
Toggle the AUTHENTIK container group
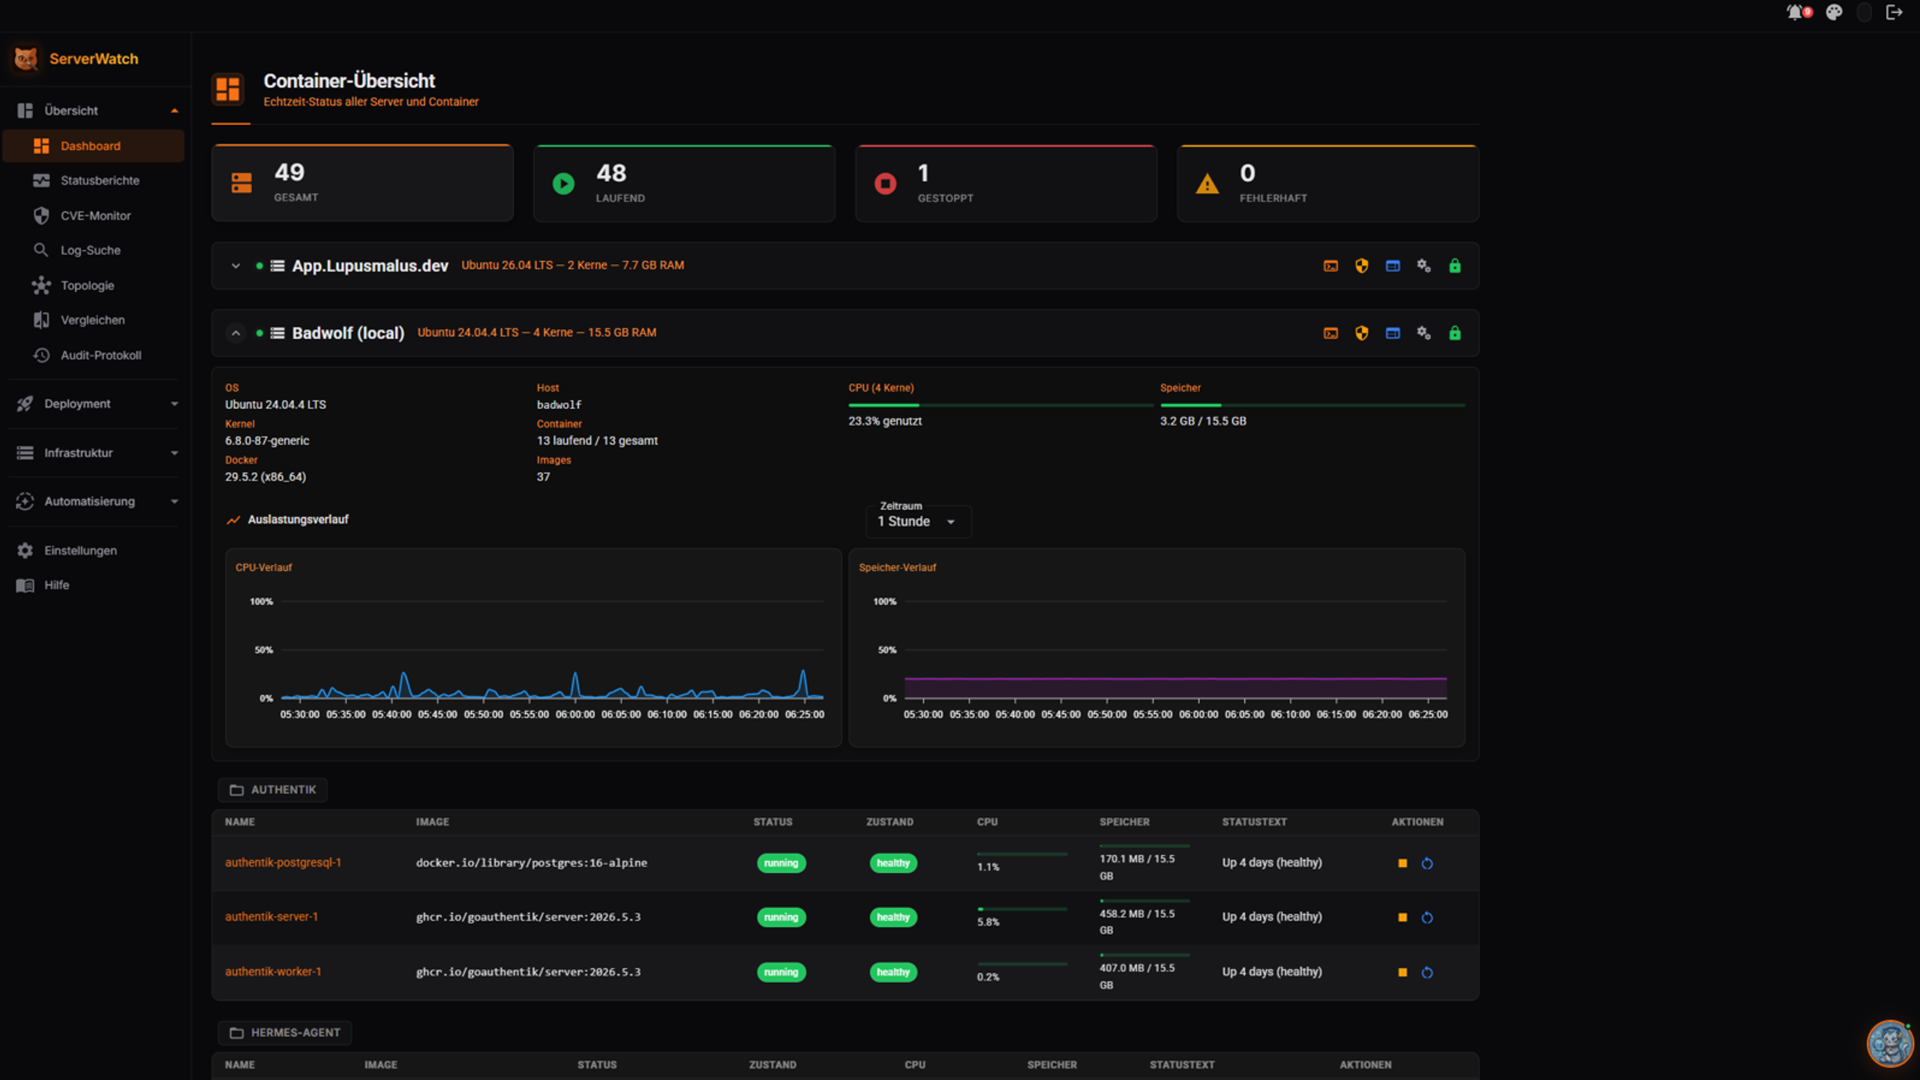pos(272,790)
